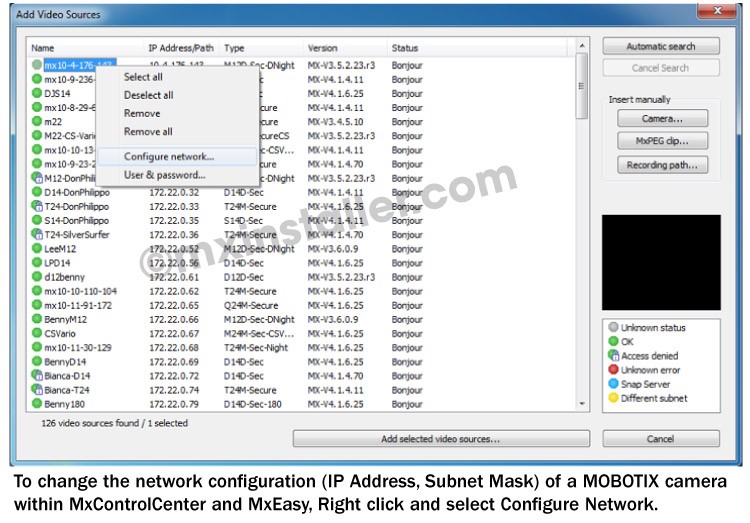Click the yellow Different subnet legend icon

coord(613,398)
